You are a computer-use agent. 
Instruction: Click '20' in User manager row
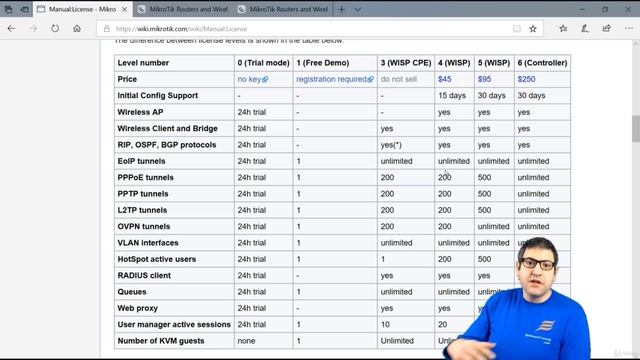pyautogui.click(x=442, y=324)
